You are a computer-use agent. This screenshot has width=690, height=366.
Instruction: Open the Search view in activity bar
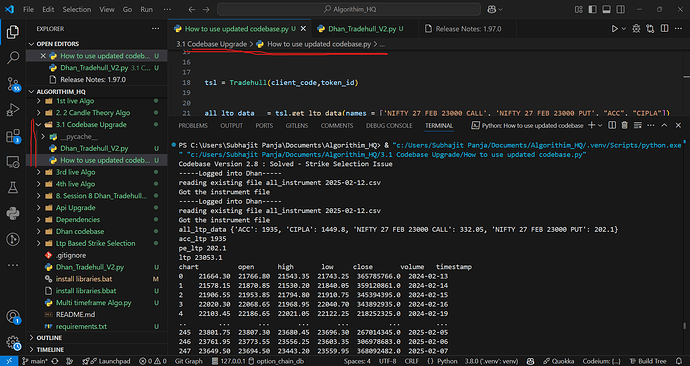(13, 57)
